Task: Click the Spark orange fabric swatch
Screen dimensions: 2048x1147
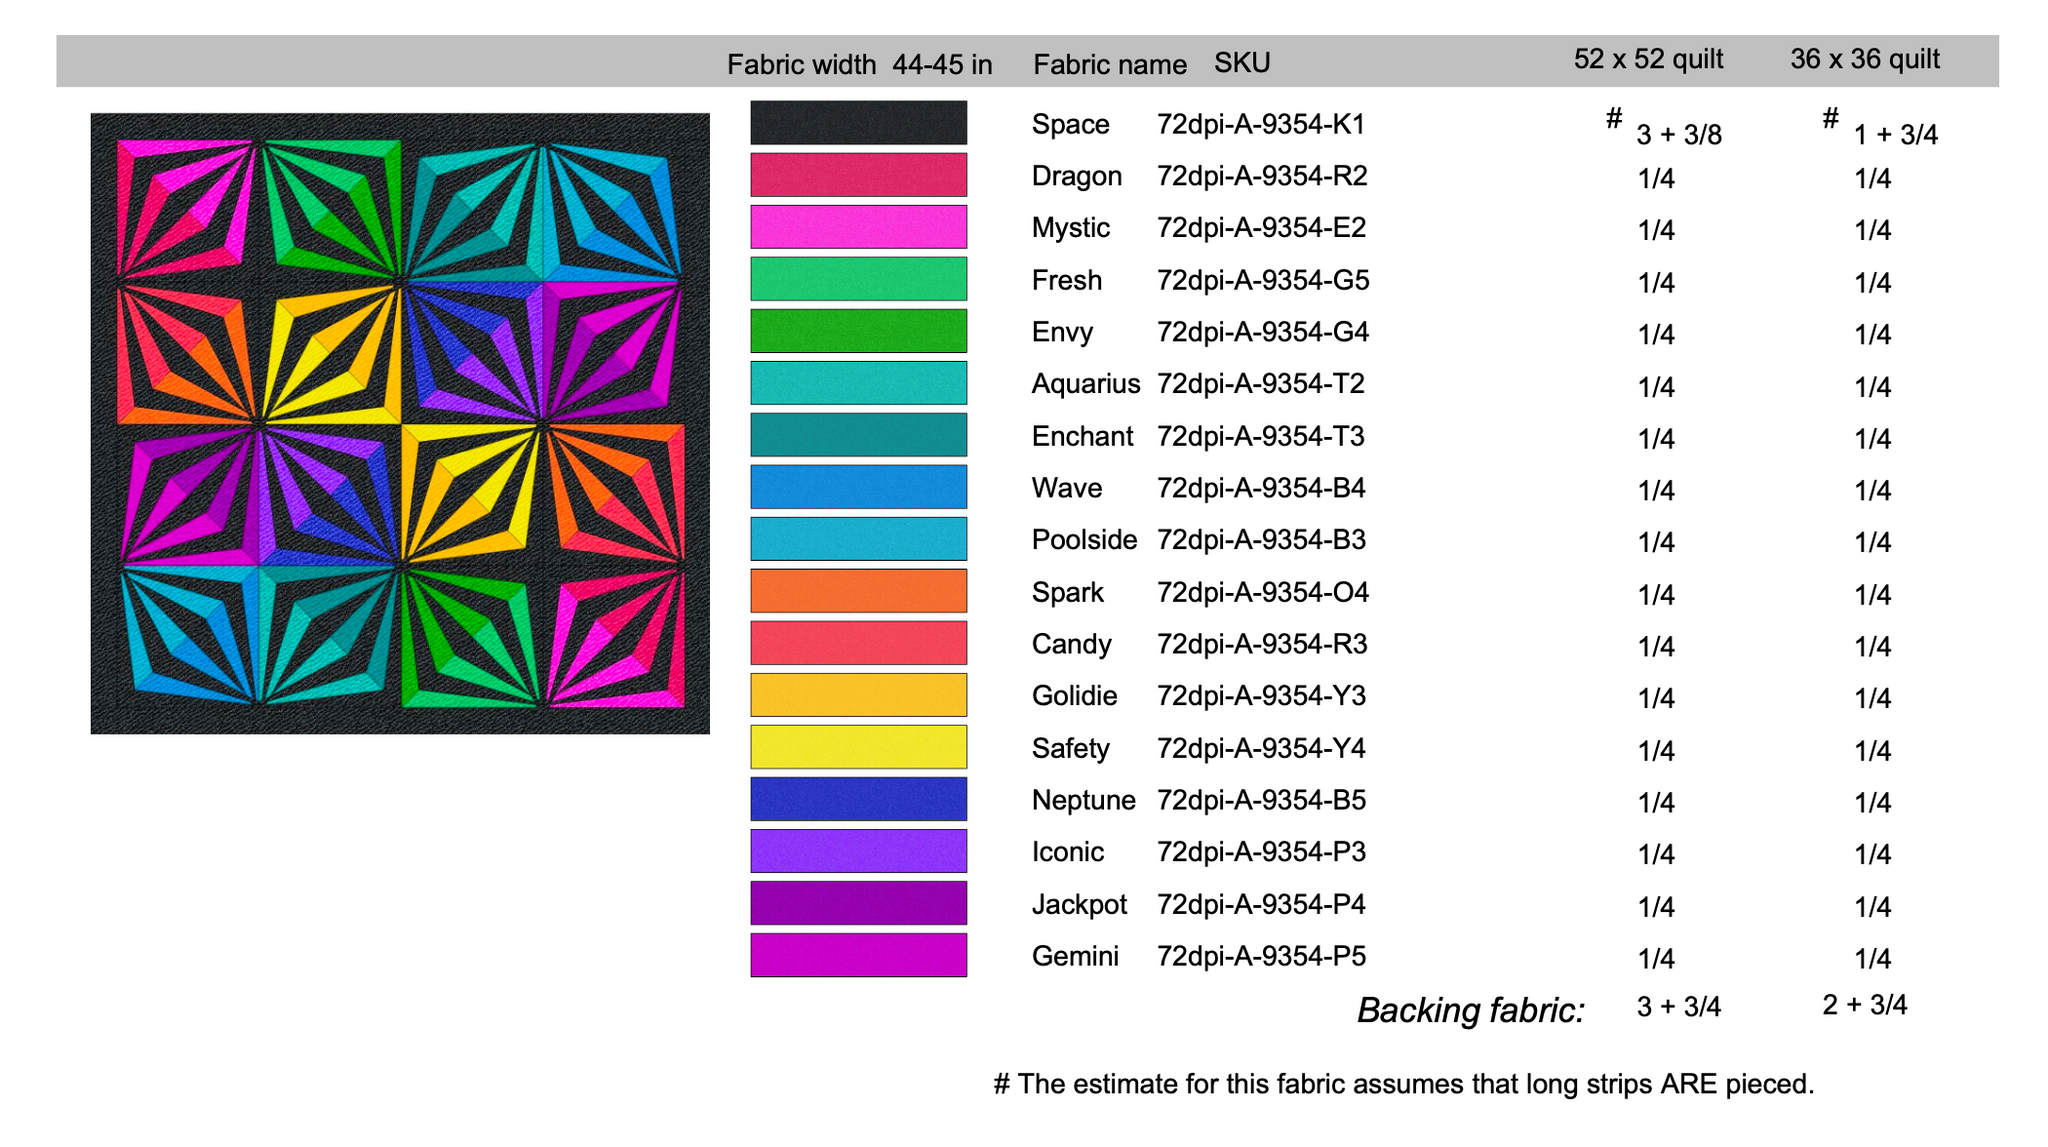Action: [858, 591]
